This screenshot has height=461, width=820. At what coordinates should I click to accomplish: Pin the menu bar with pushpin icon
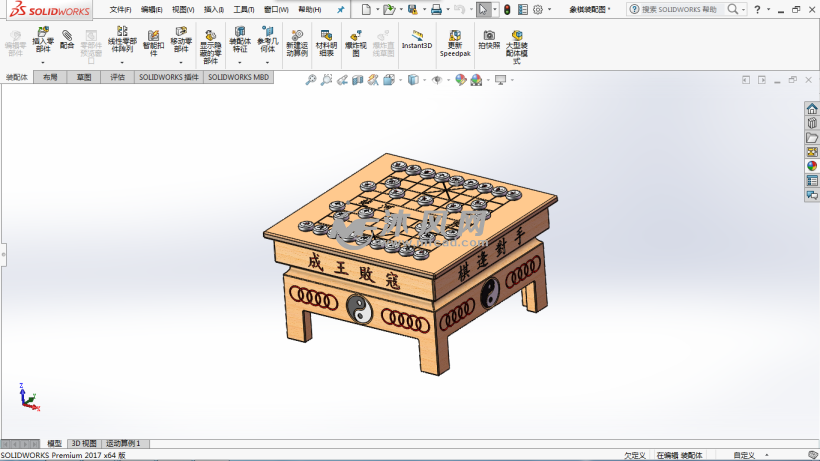tap(341, 9)
